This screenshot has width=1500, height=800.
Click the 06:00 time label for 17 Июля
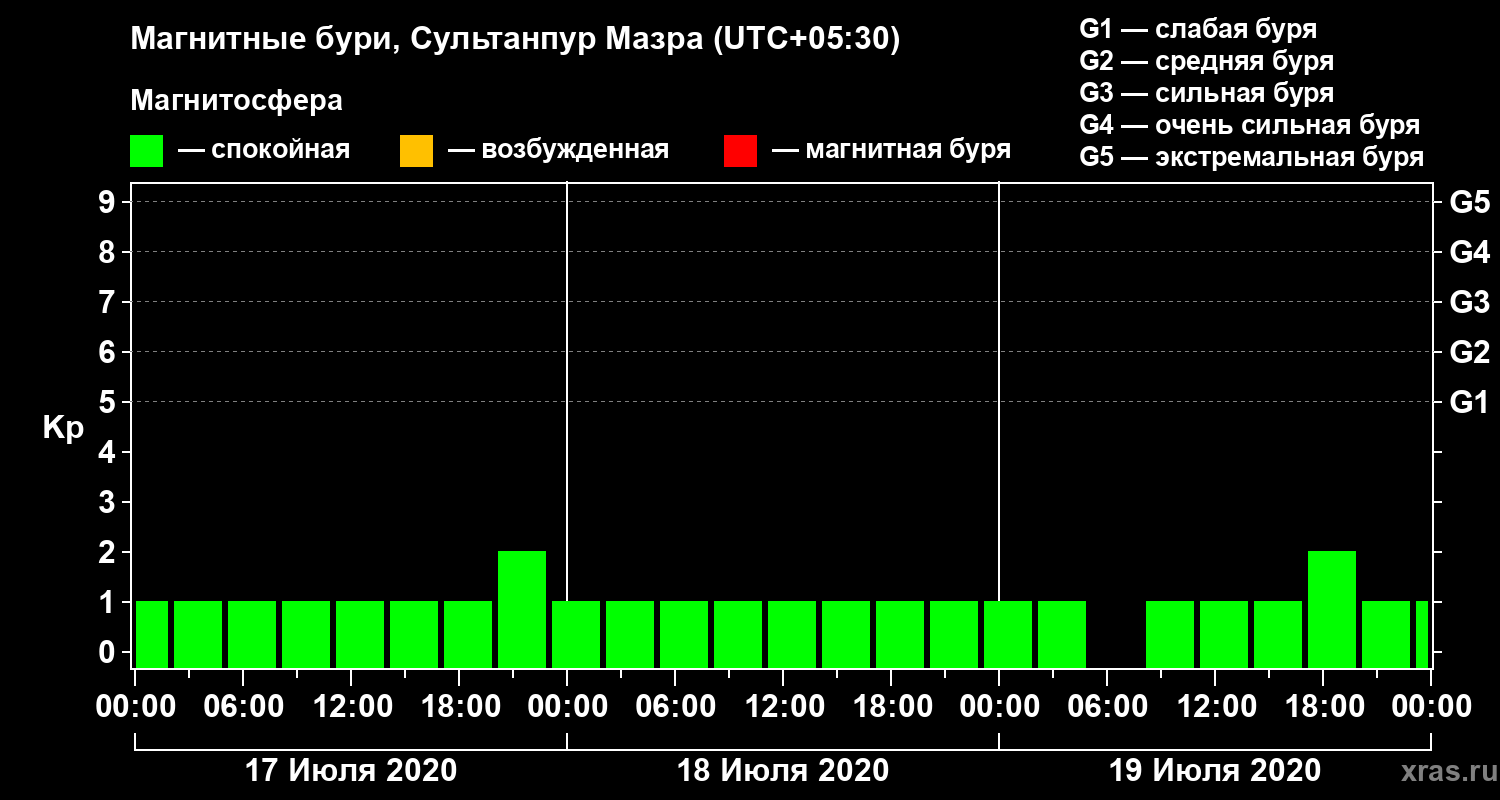(243, 707)
